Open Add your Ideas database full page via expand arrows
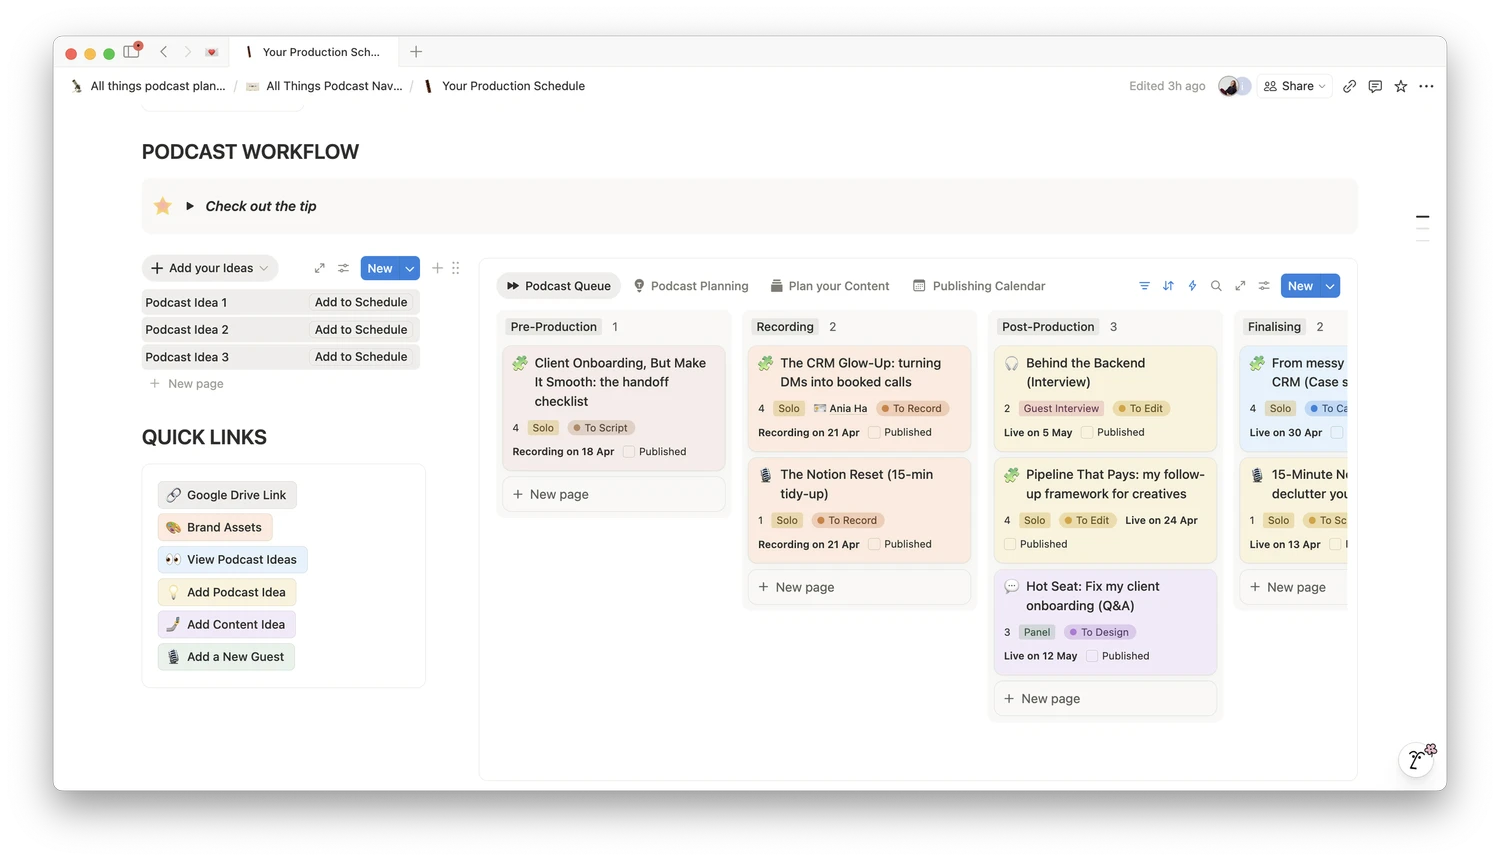The height and width of the screenshot is (861, 1500). [319, 268]
